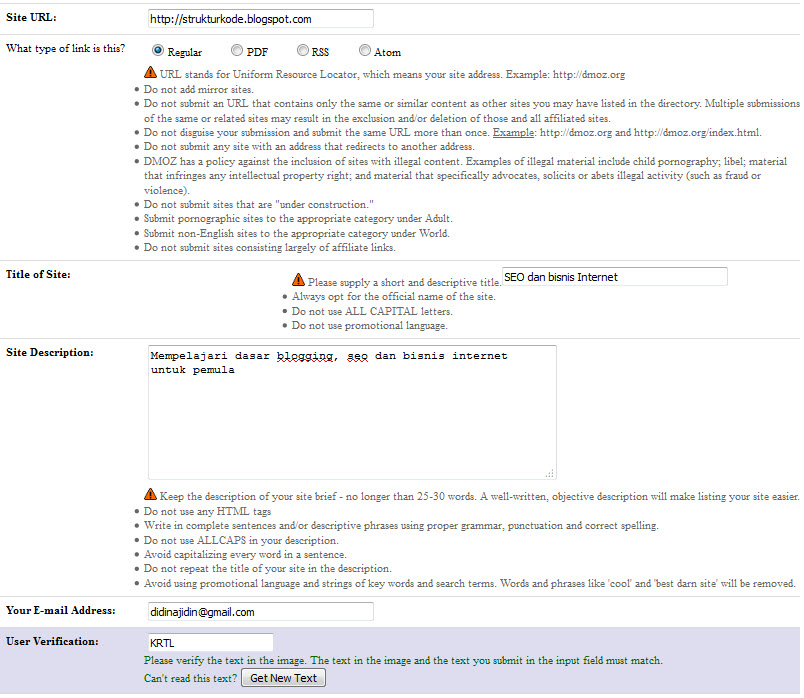Click the misspelled word 'blogging' in description
This screenshot has width=804, height=698.
coord(305,356)
